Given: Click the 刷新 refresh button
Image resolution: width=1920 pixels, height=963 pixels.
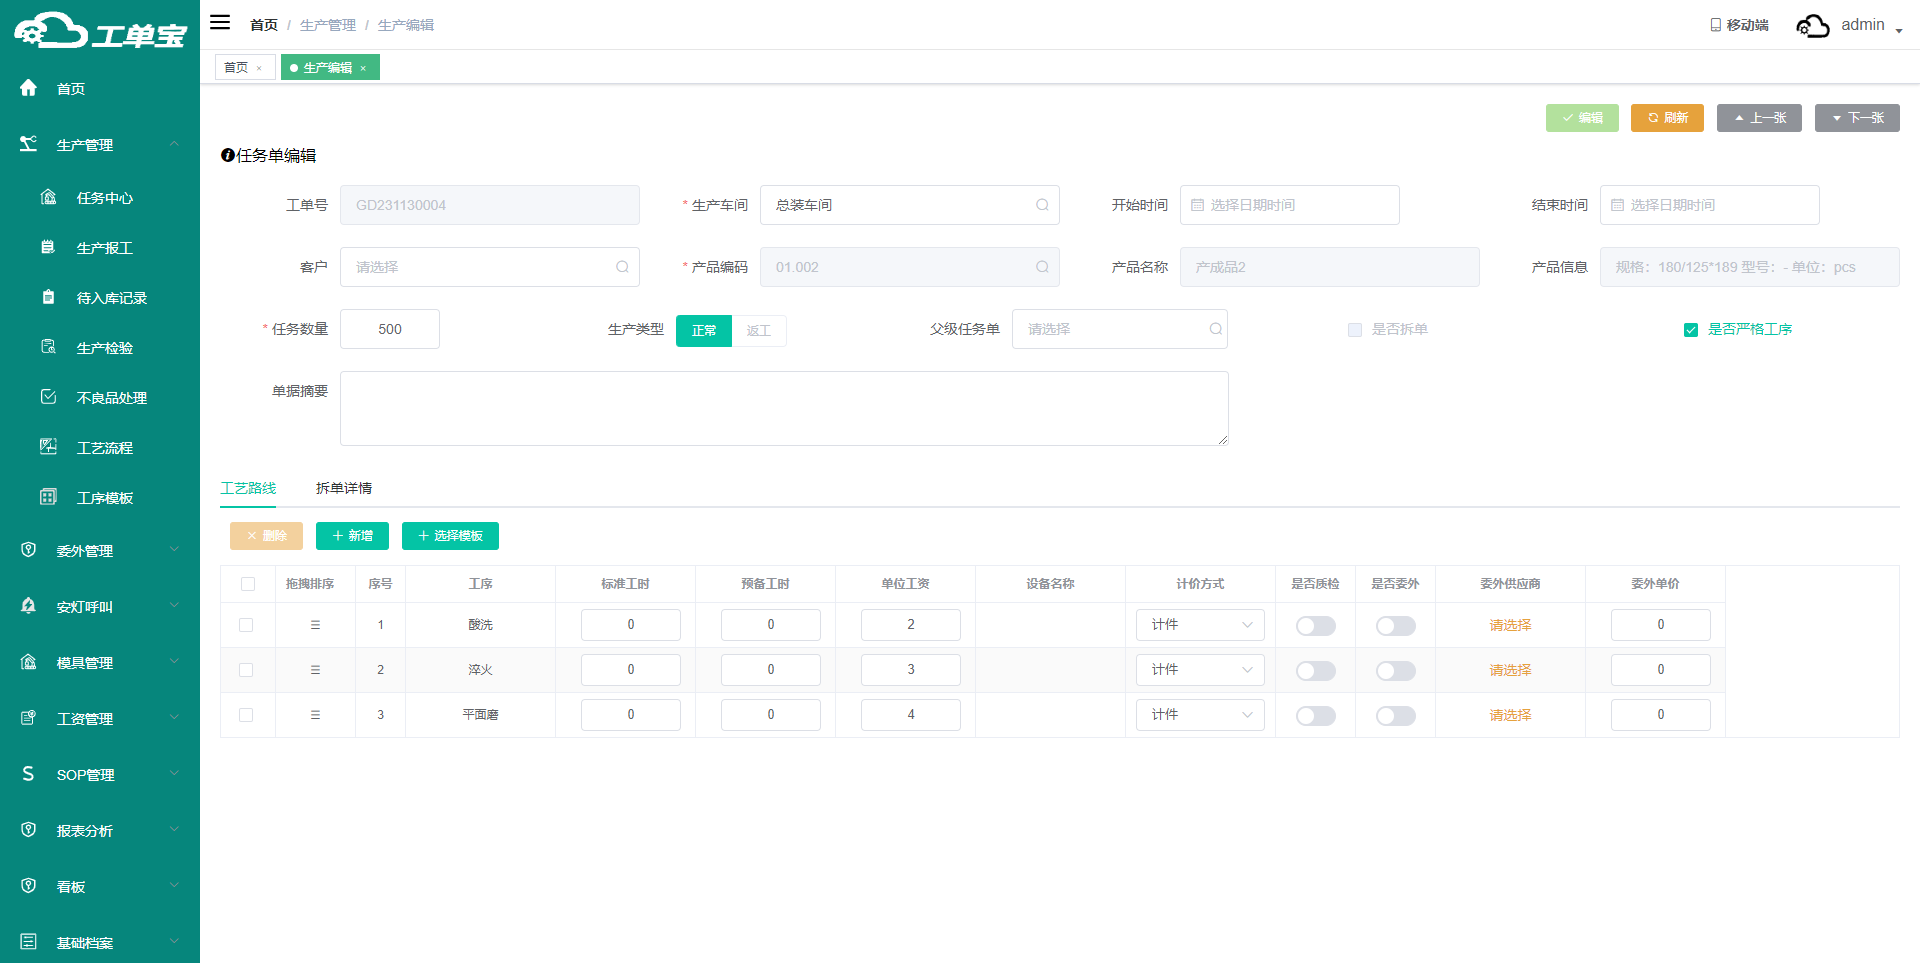Looking at the screenshot, I should pos(1667,118).
